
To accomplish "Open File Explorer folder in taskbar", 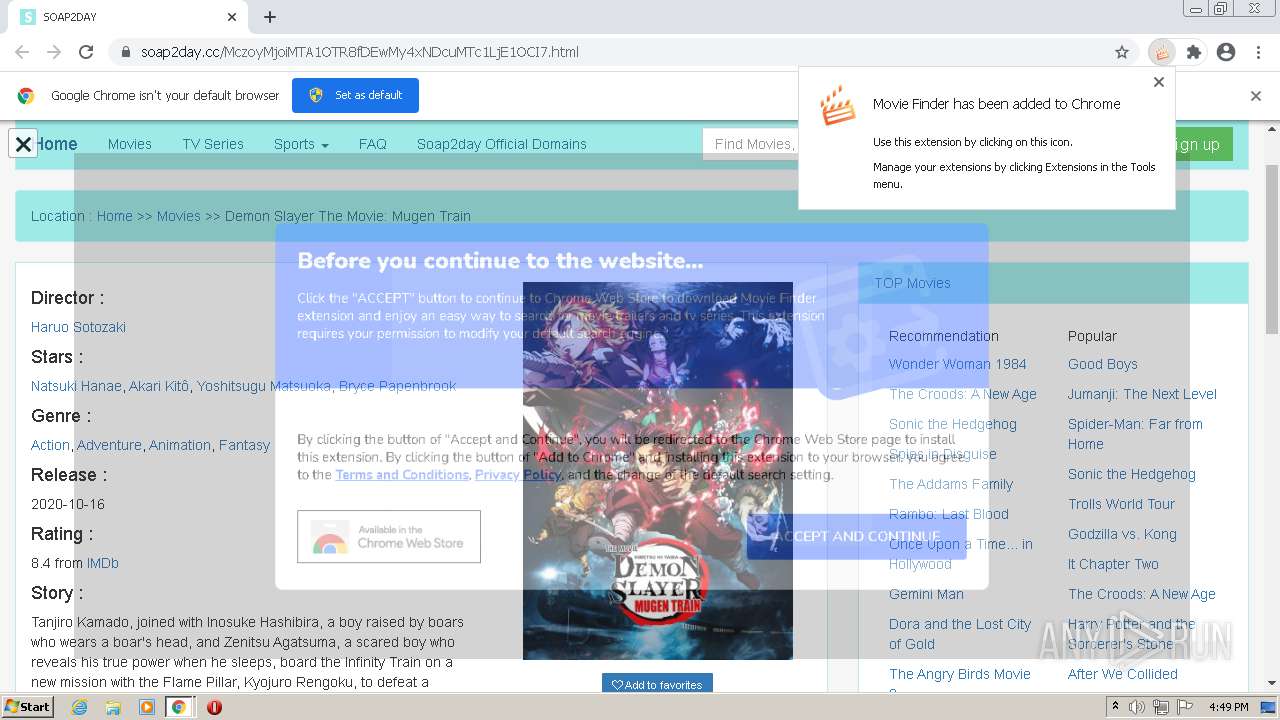I will [113, 707].
